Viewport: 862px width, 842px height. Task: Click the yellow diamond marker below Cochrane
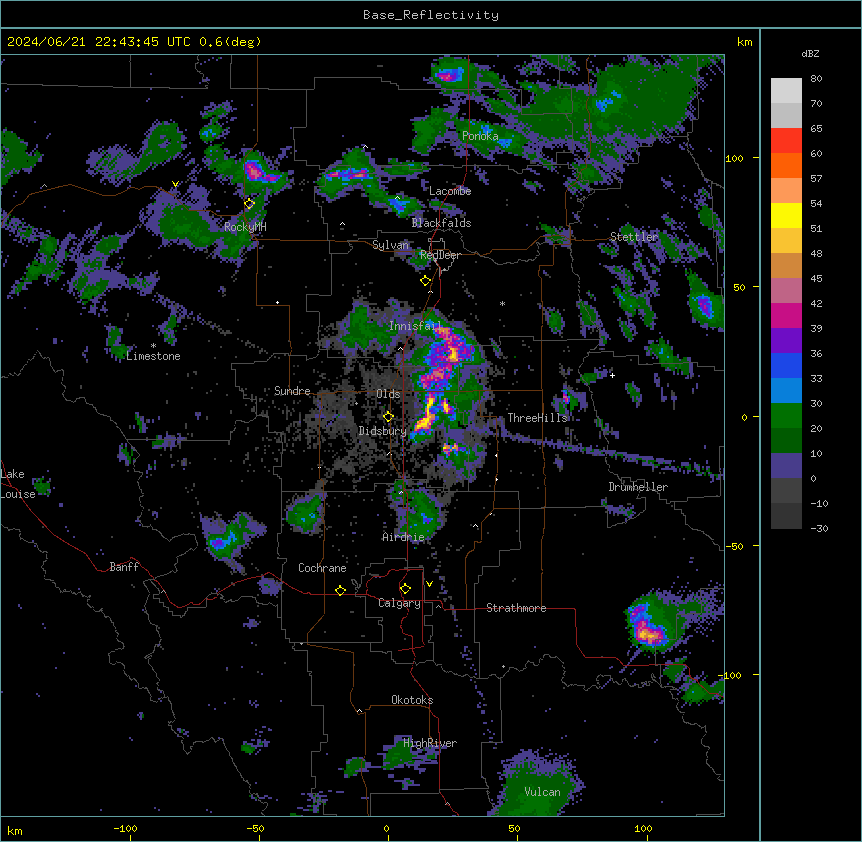pos(340,590)
